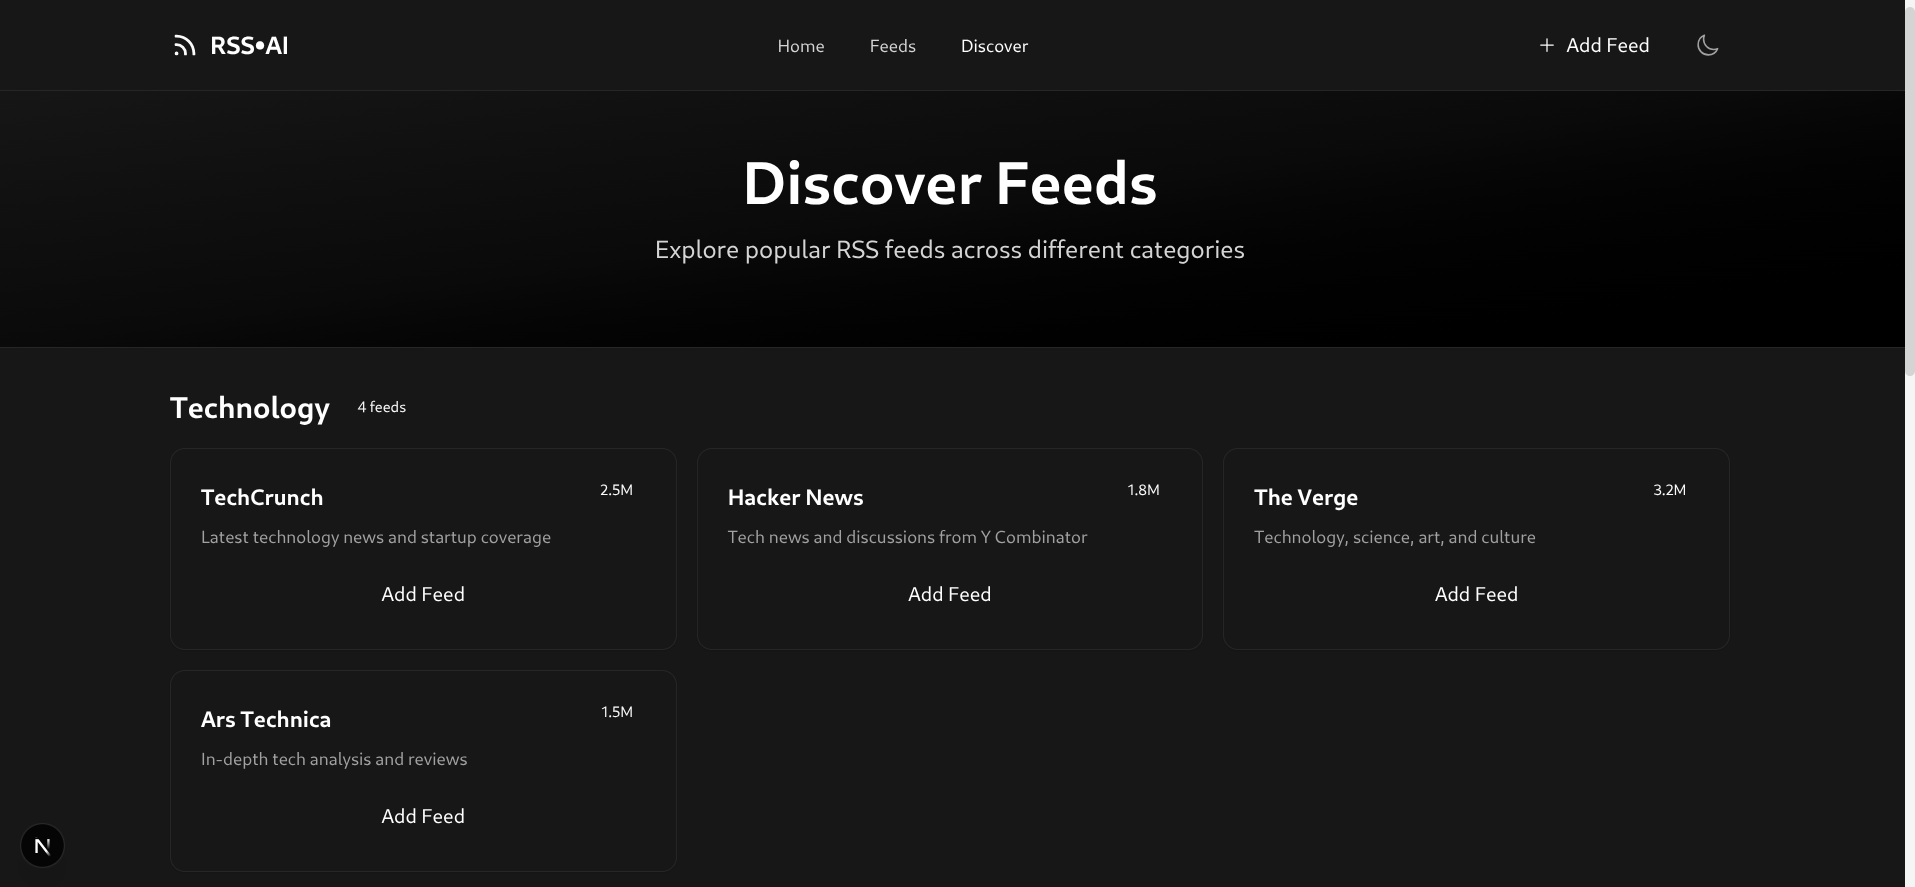Select the Ars Technica card title
This screenshot has width=1915, height=887.
[x=266, y=719]
